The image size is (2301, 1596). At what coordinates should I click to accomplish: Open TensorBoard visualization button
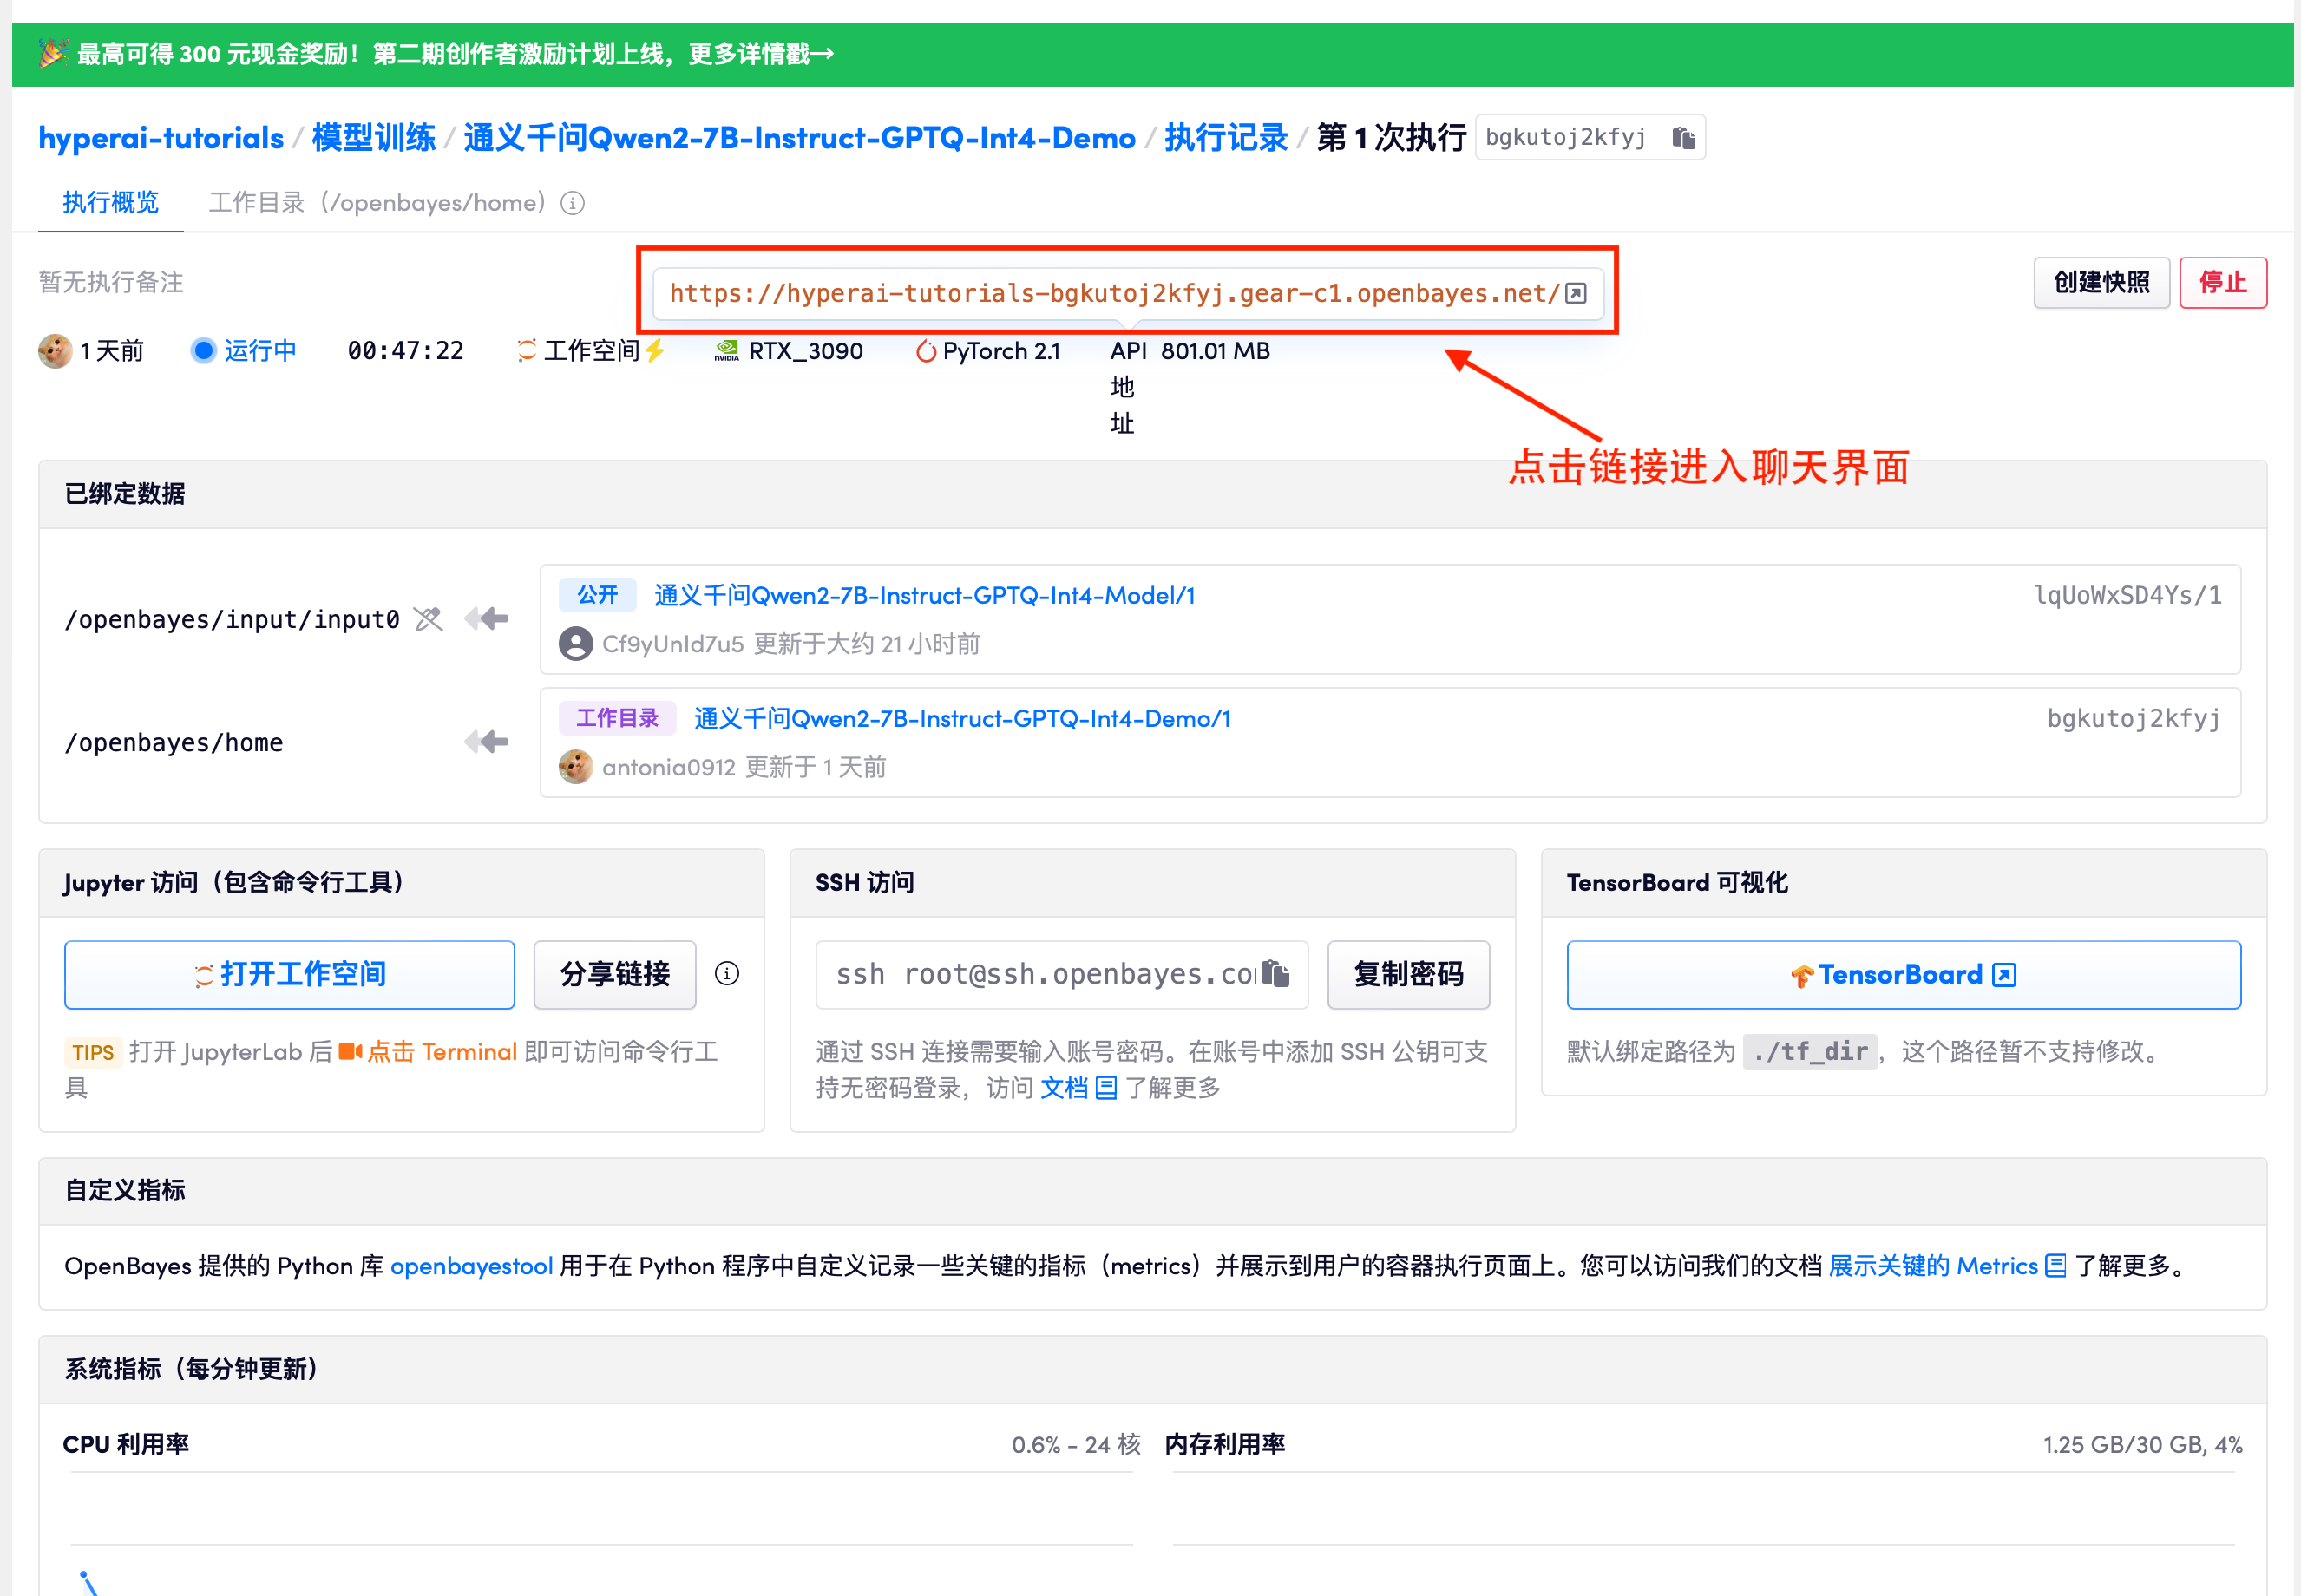click(x=1902, y=974)
